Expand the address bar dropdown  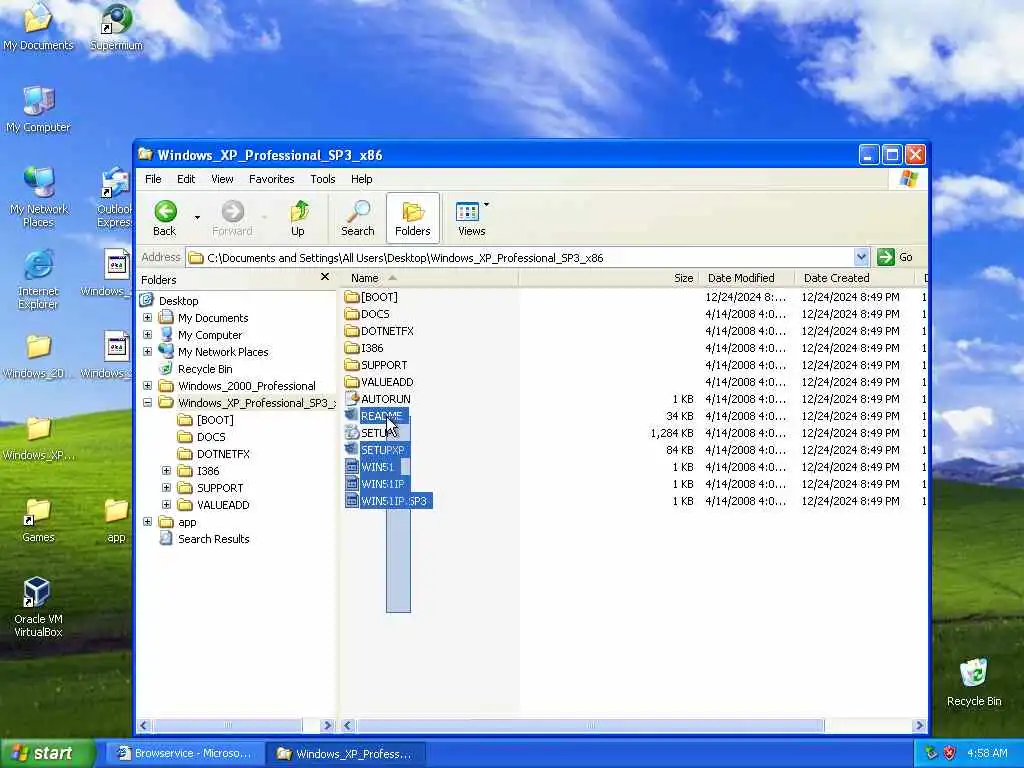click(x=861, y=257)
